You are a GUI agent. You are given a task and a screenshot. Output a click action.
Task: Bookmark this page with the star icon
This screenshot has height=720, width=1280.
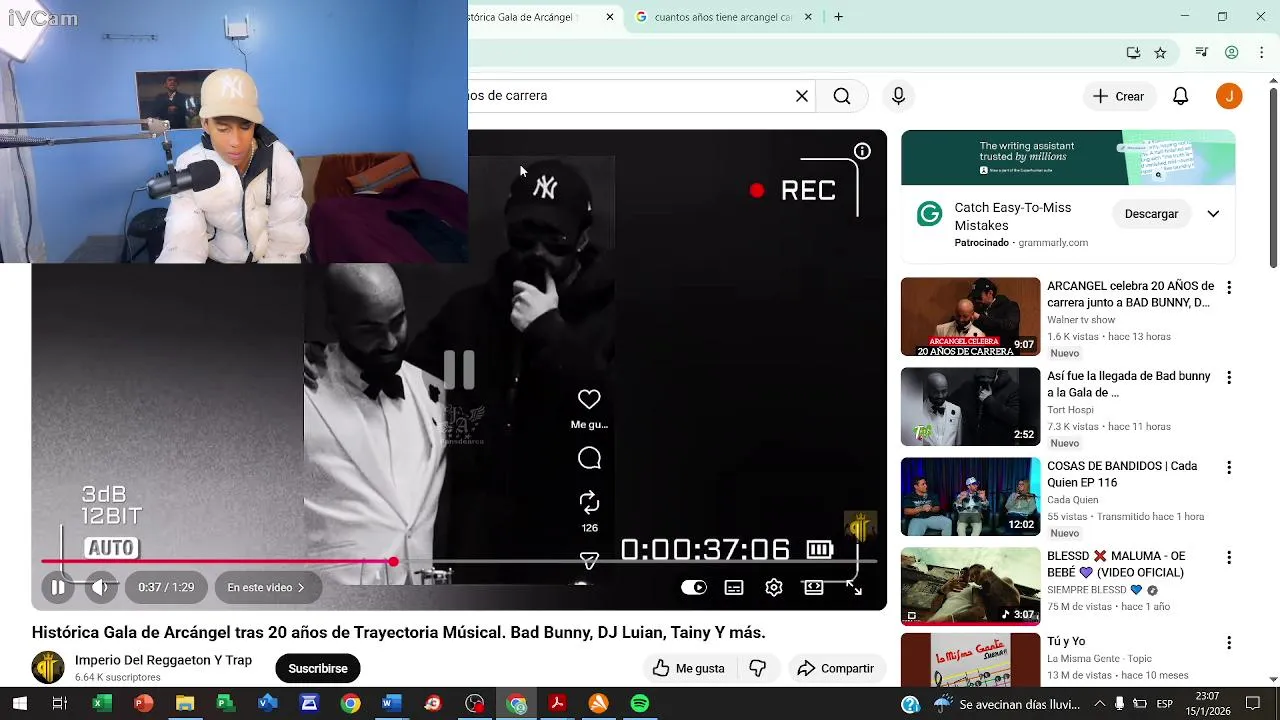(1160, 53)
